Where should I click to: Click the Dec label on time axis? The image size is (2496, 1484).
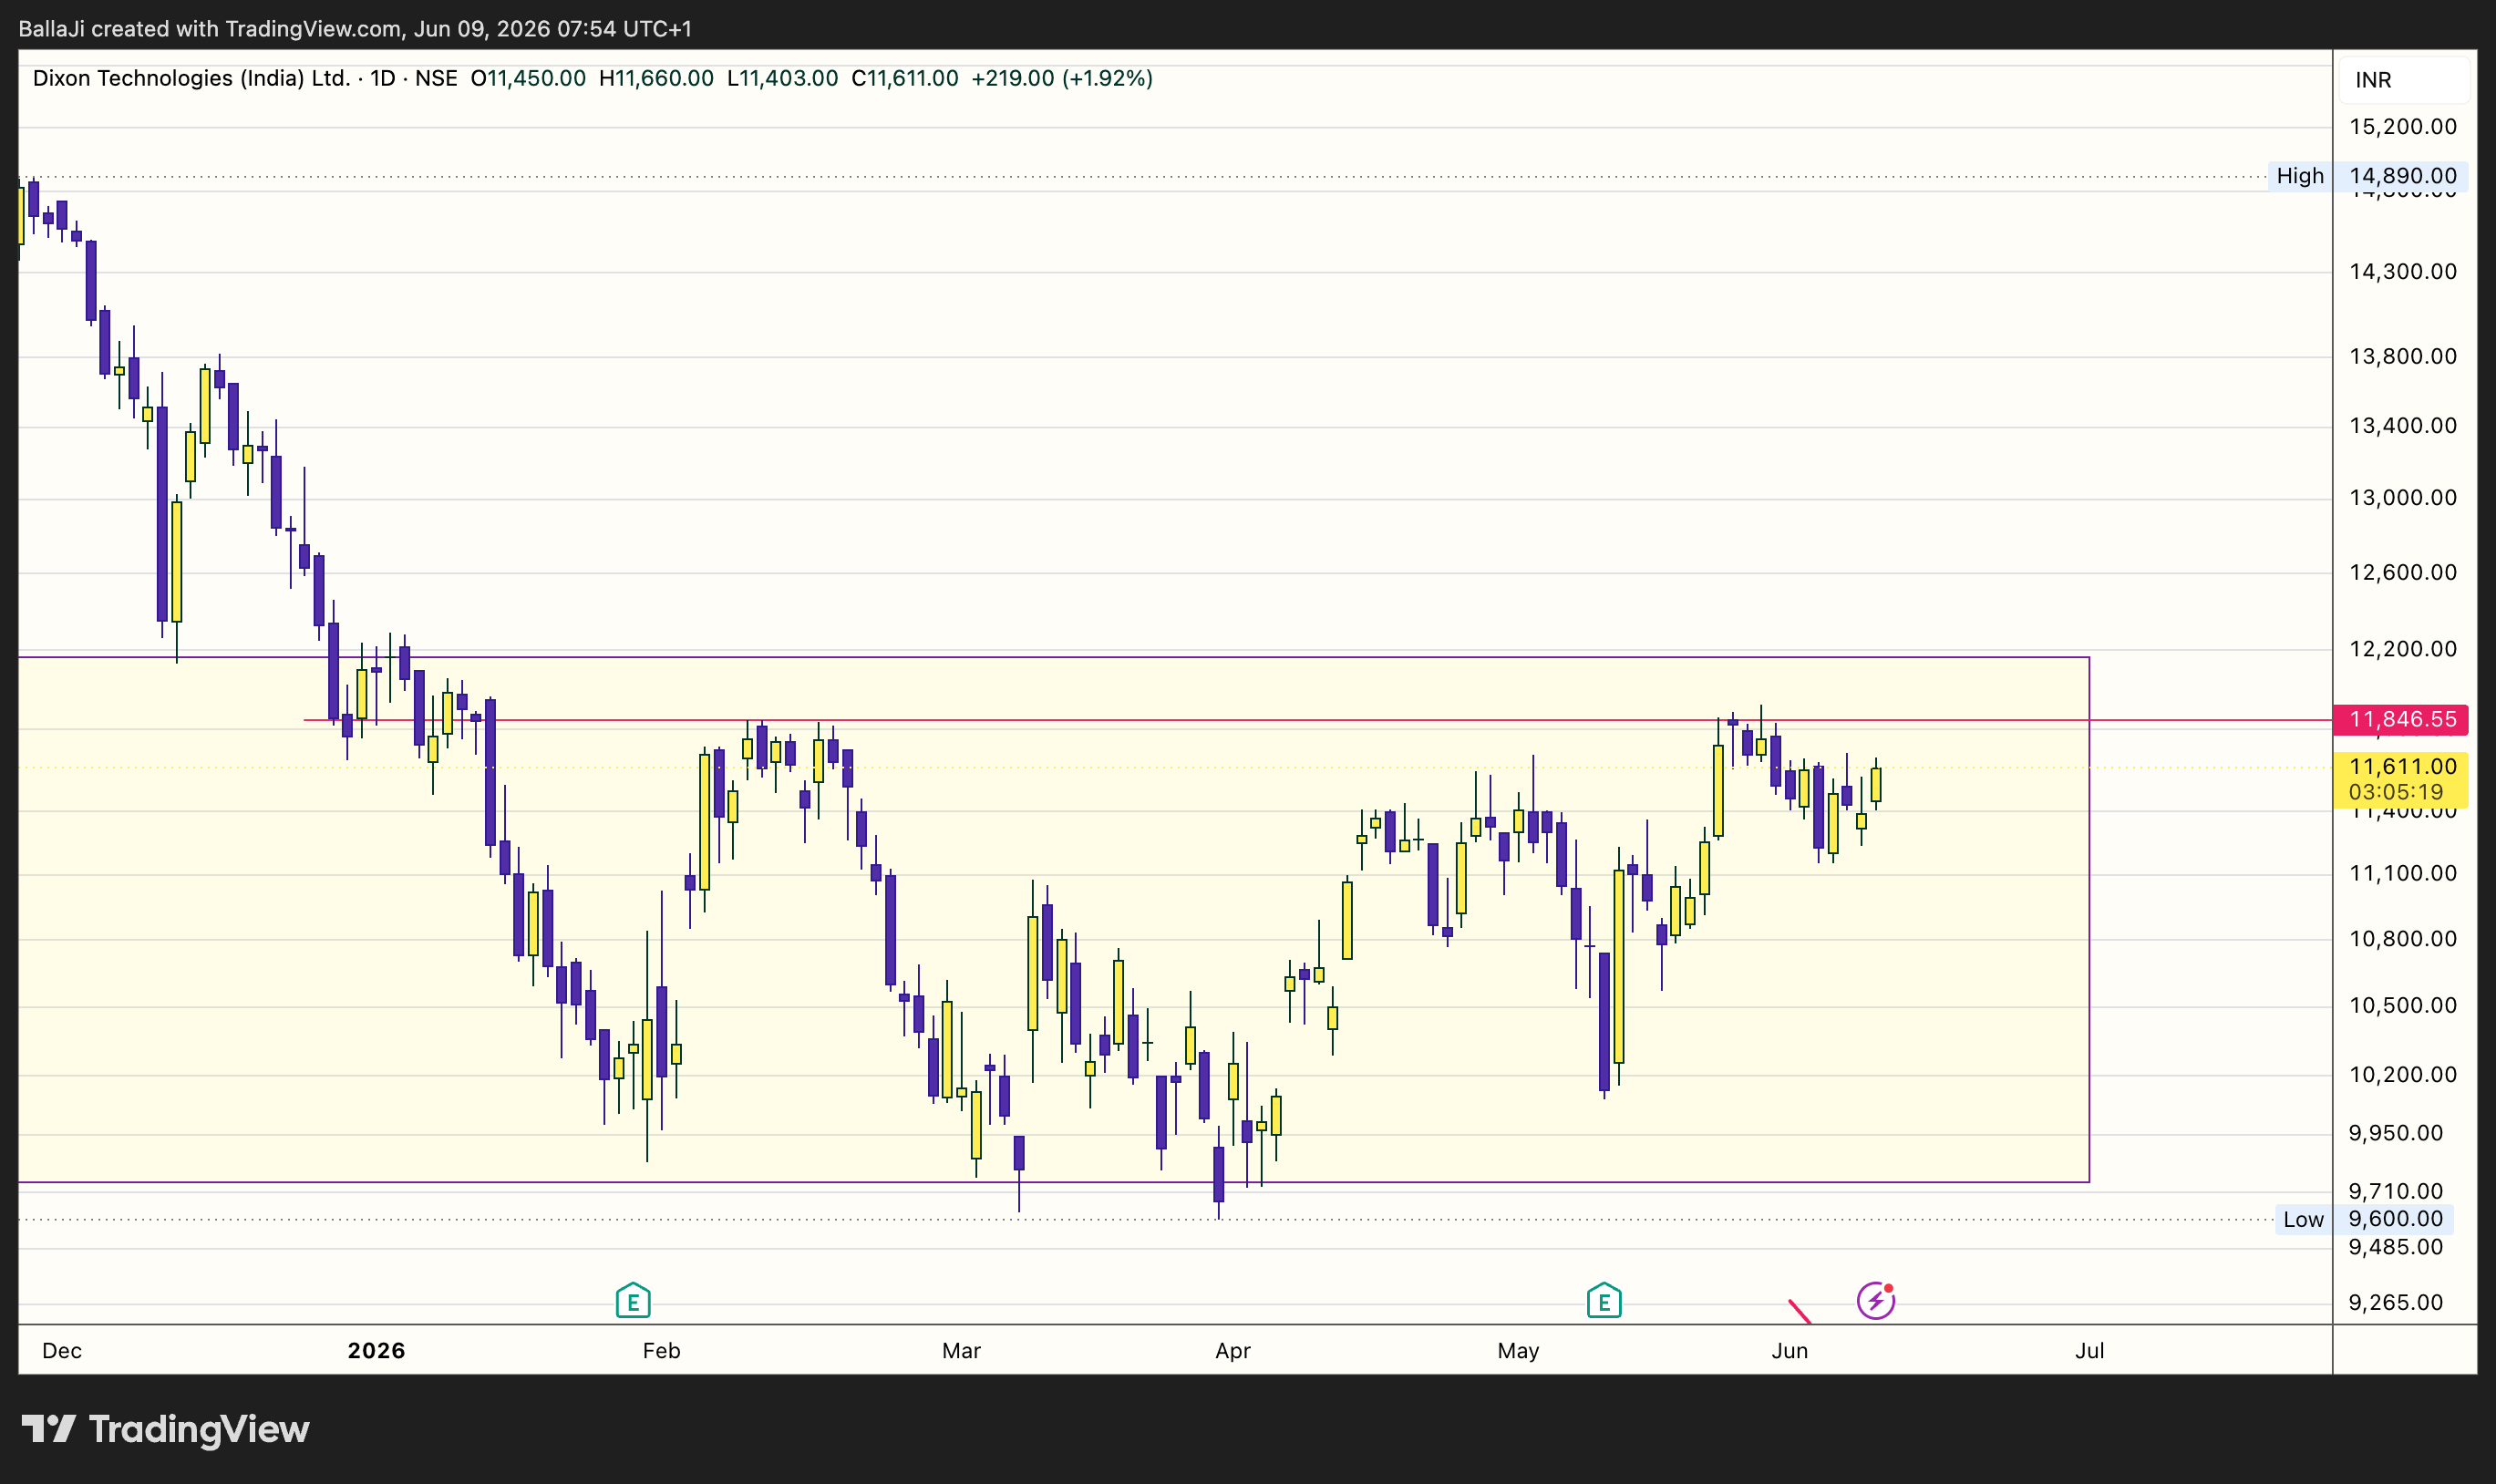[x=62, y=1351]
